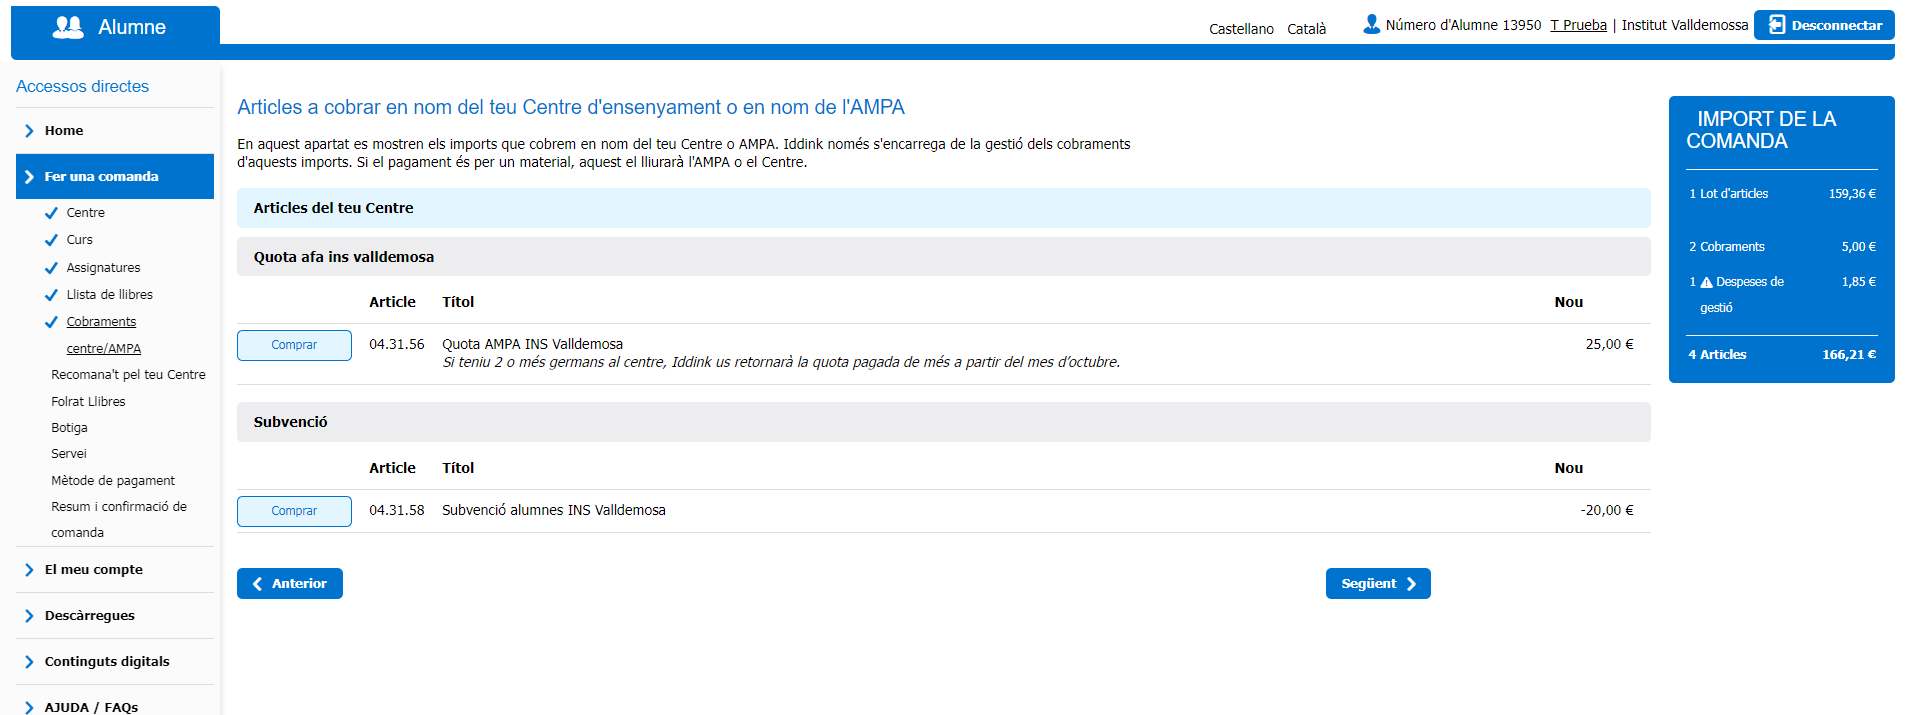Switch language to Castellano
1907x715 pixels.
coord(1240,29)
